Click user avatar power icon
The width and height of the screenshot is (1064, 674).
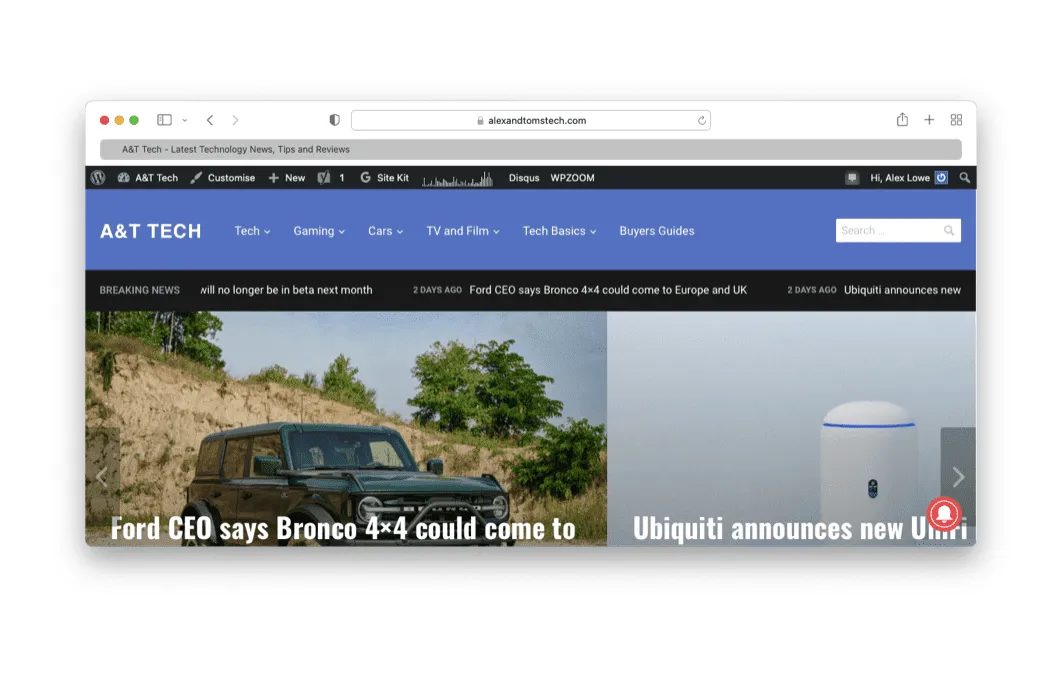point(941,178)
